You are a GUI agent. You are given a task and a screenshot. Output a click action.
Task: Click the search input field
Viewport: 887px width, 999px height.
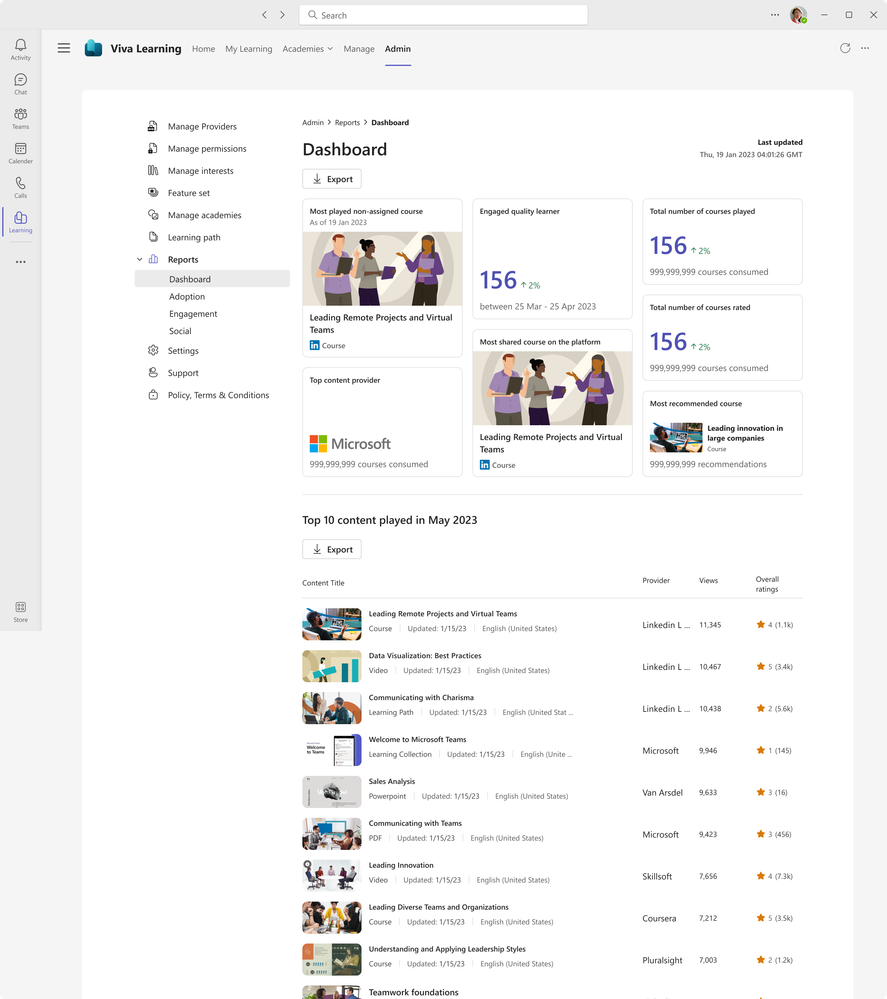(444, 15)
